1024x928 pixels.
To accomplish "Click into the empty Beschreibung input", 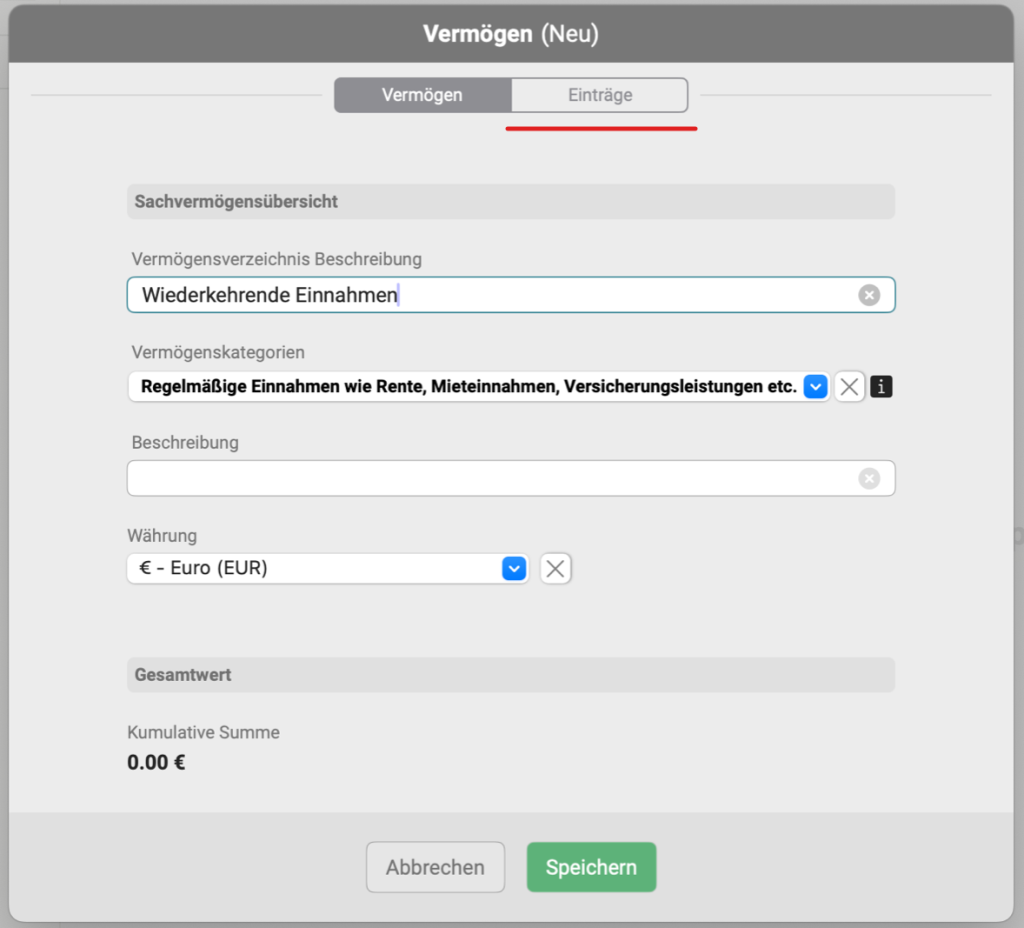I will (x=490, y=479).
